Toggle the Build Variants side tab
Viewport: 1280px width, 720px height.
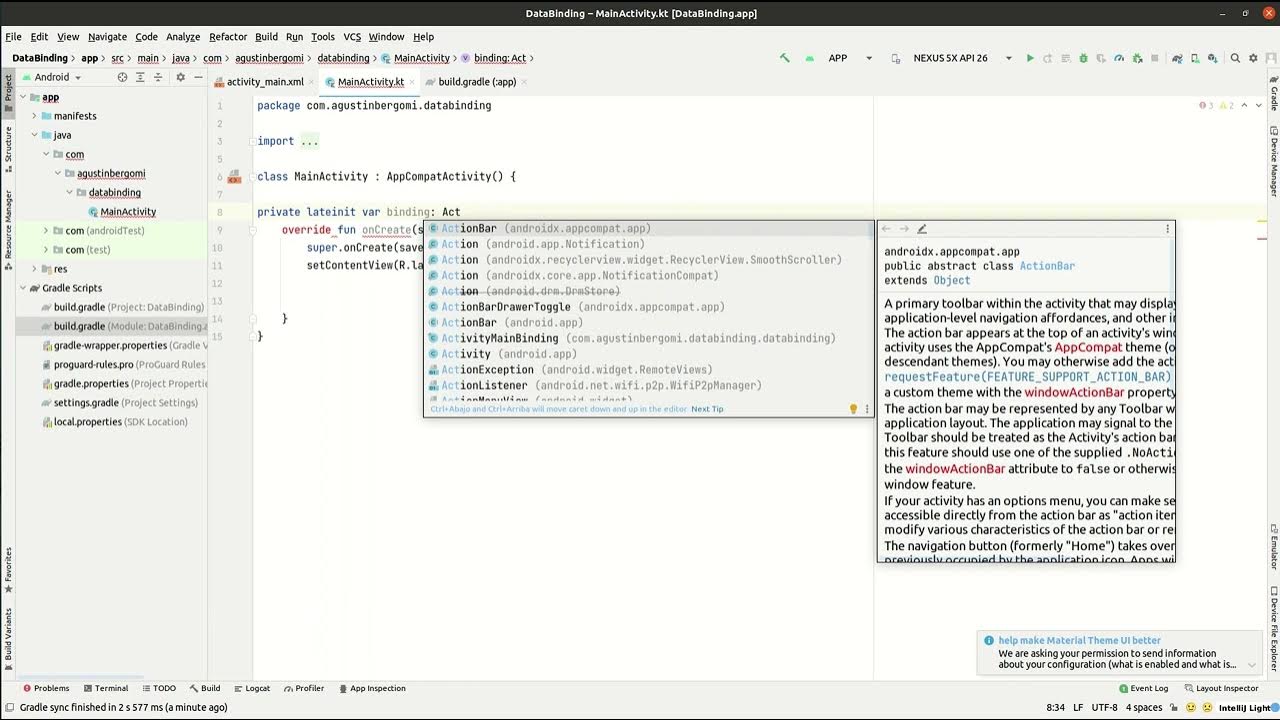[x=8, y=639]
